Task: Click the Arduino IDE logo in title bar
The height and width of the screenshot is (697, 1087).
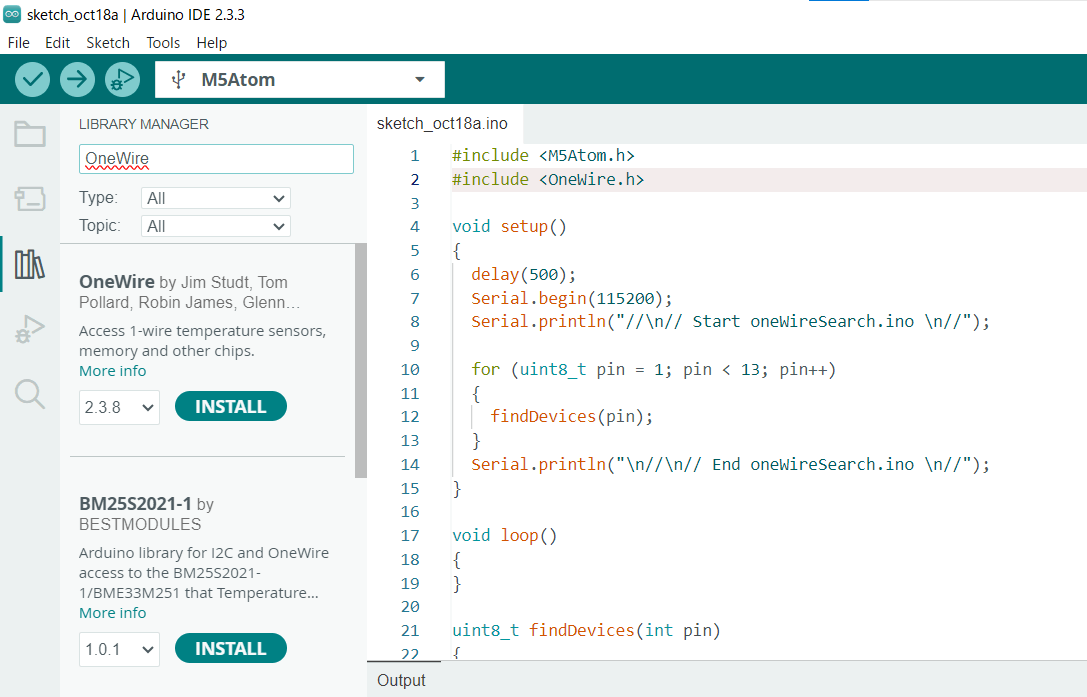Action: click(12, 14)
